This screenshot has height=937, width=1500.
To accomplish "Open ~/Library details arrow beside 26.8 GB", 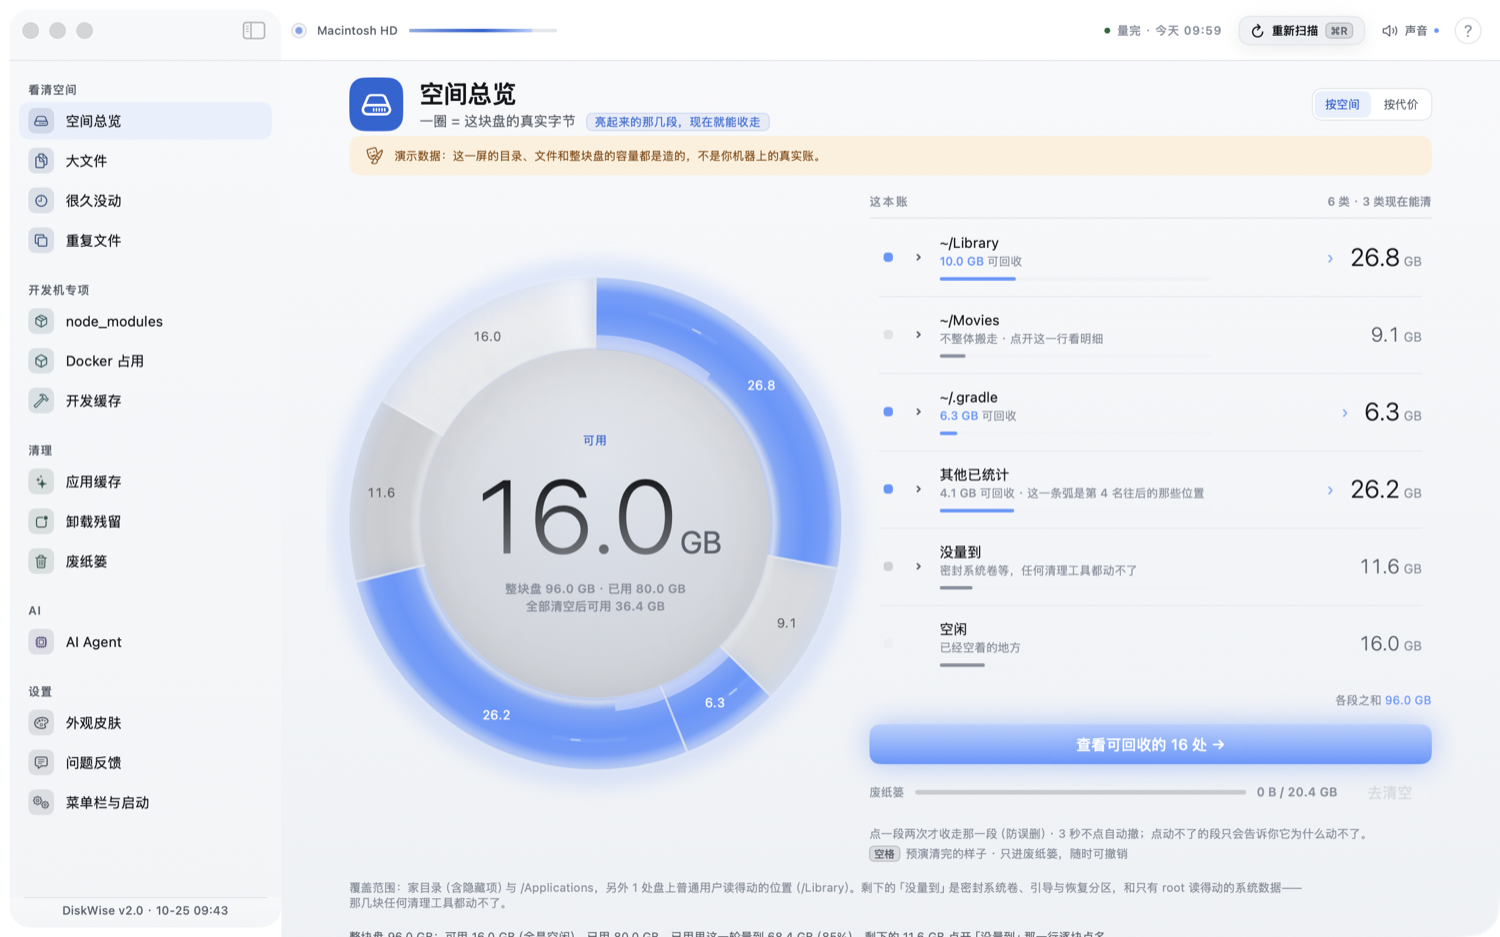I will click(x=1330, y=259).
